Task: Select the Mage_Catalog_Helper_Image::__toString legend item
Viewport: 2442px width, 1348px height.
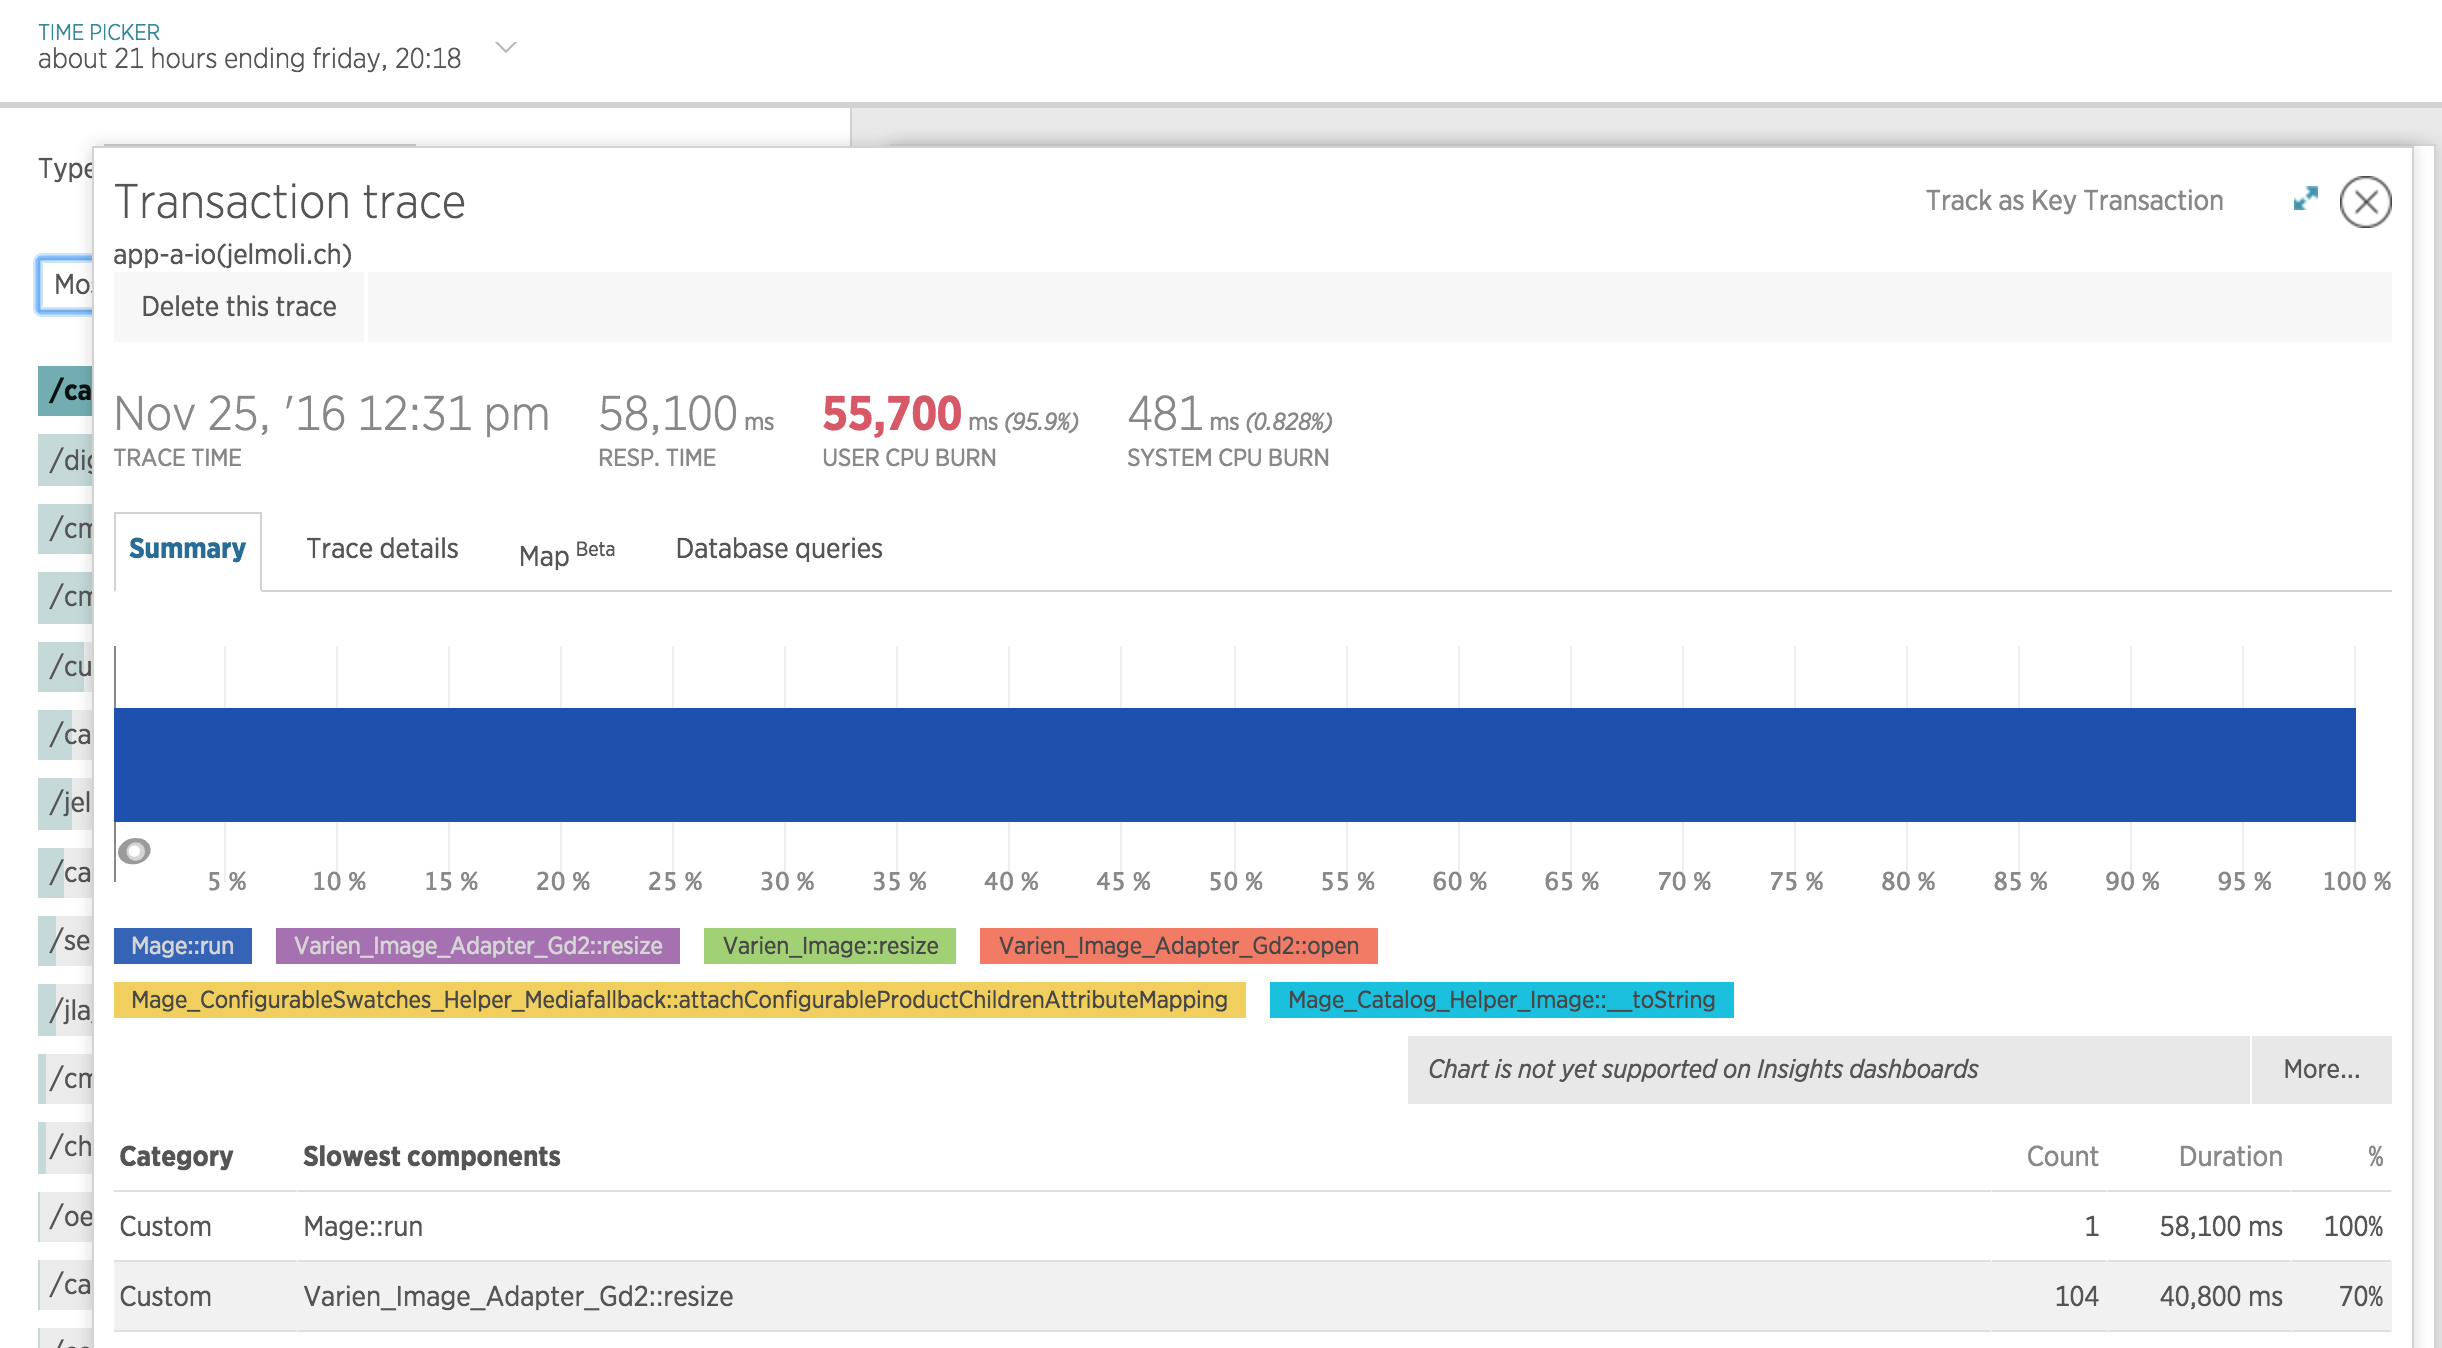Action: click(1502, 1000)
